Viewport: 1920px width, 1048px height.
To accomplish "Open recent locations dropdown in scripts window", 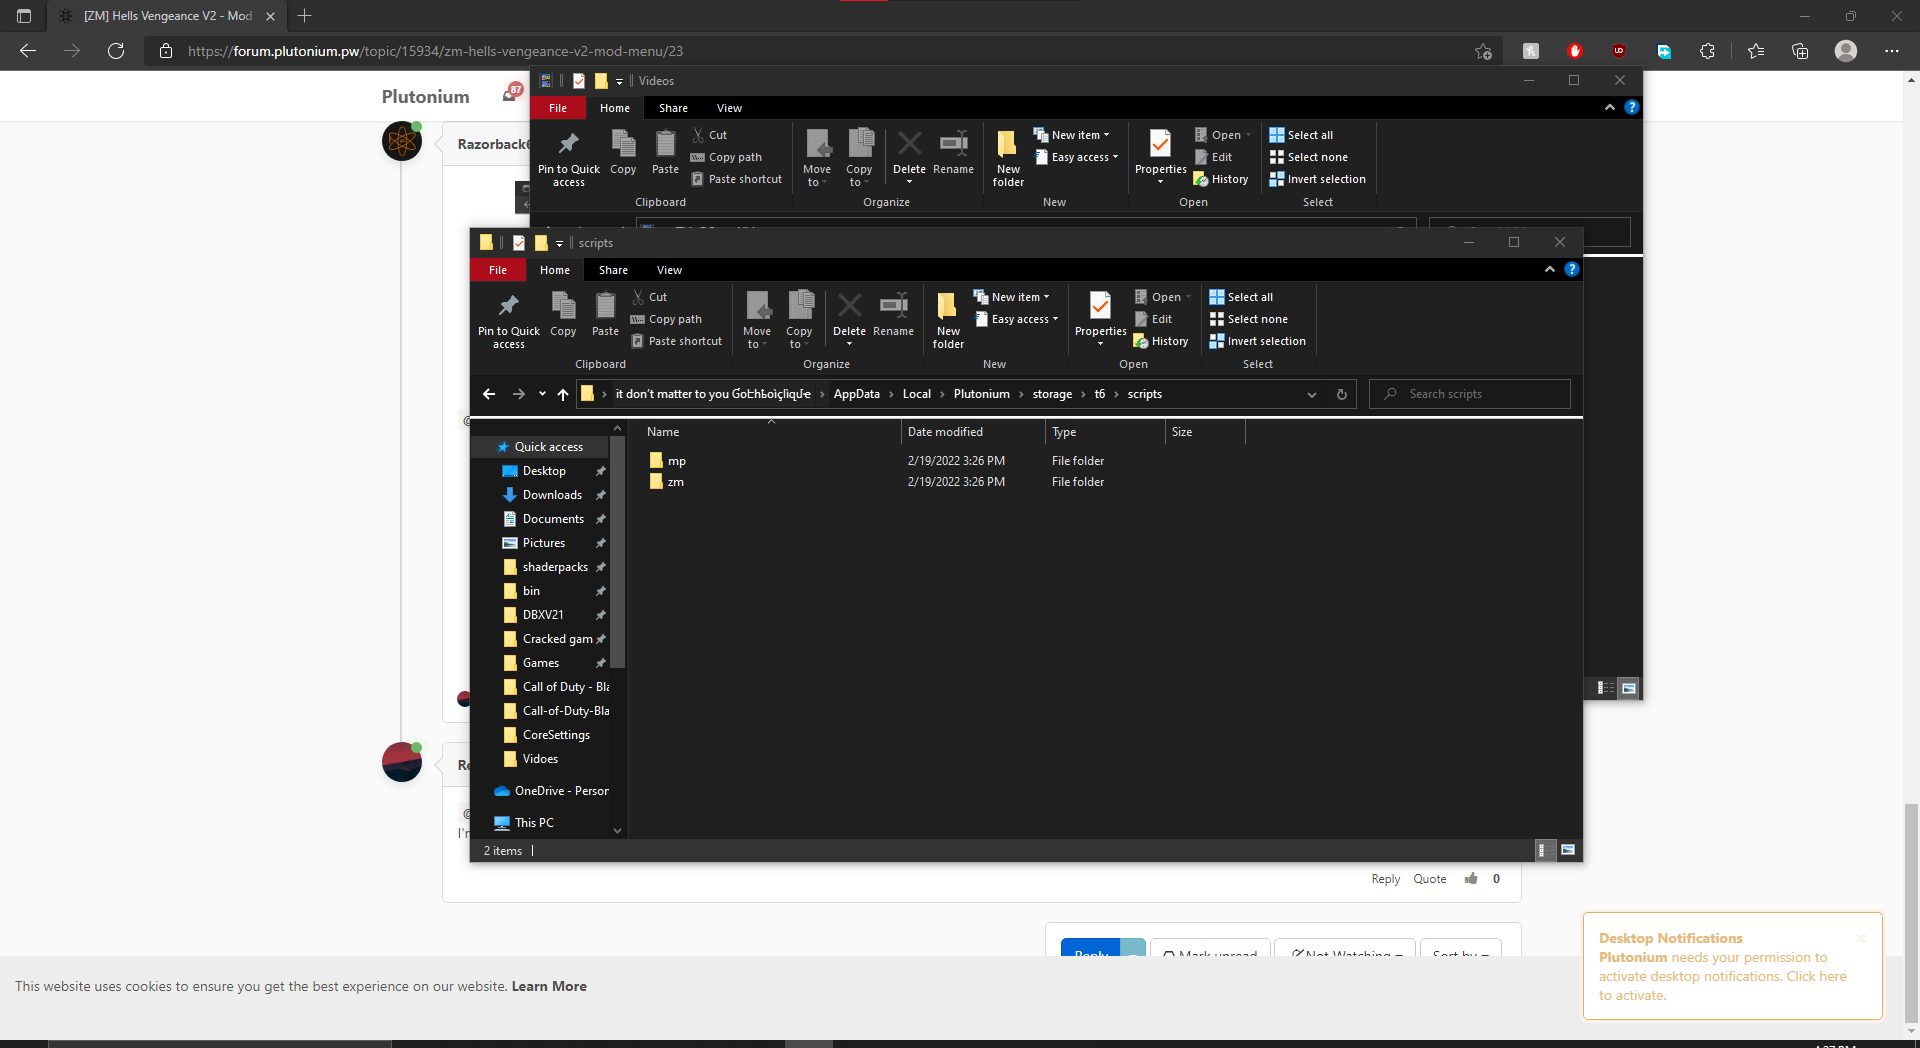I will point(542,394).
